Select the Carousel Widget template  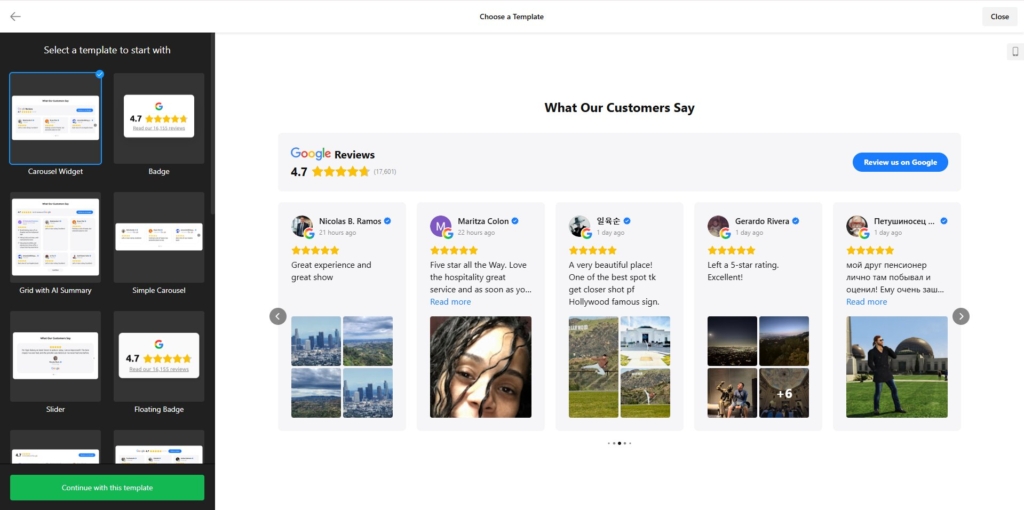coord(56,118)
